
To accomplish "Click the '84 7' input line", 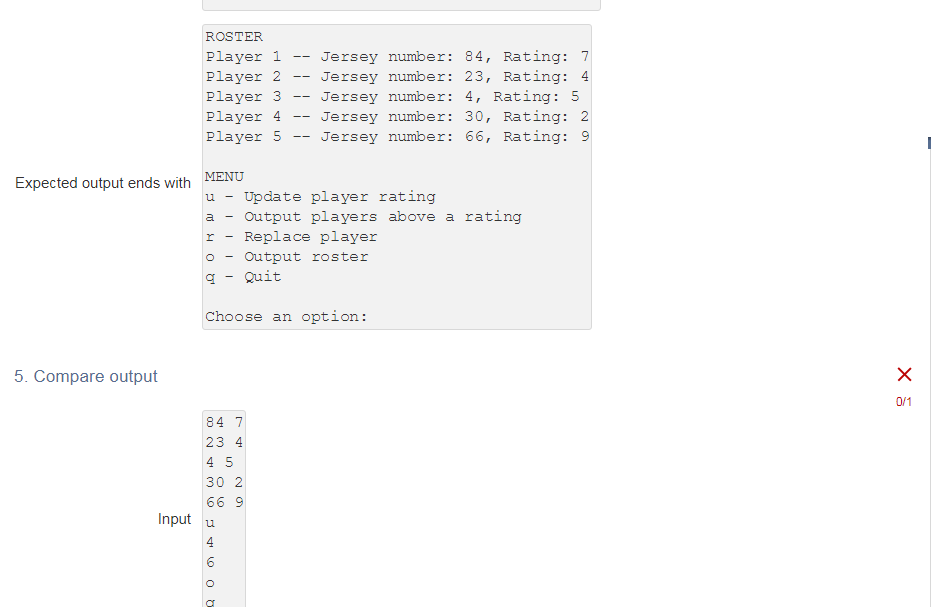I will 221,422.
